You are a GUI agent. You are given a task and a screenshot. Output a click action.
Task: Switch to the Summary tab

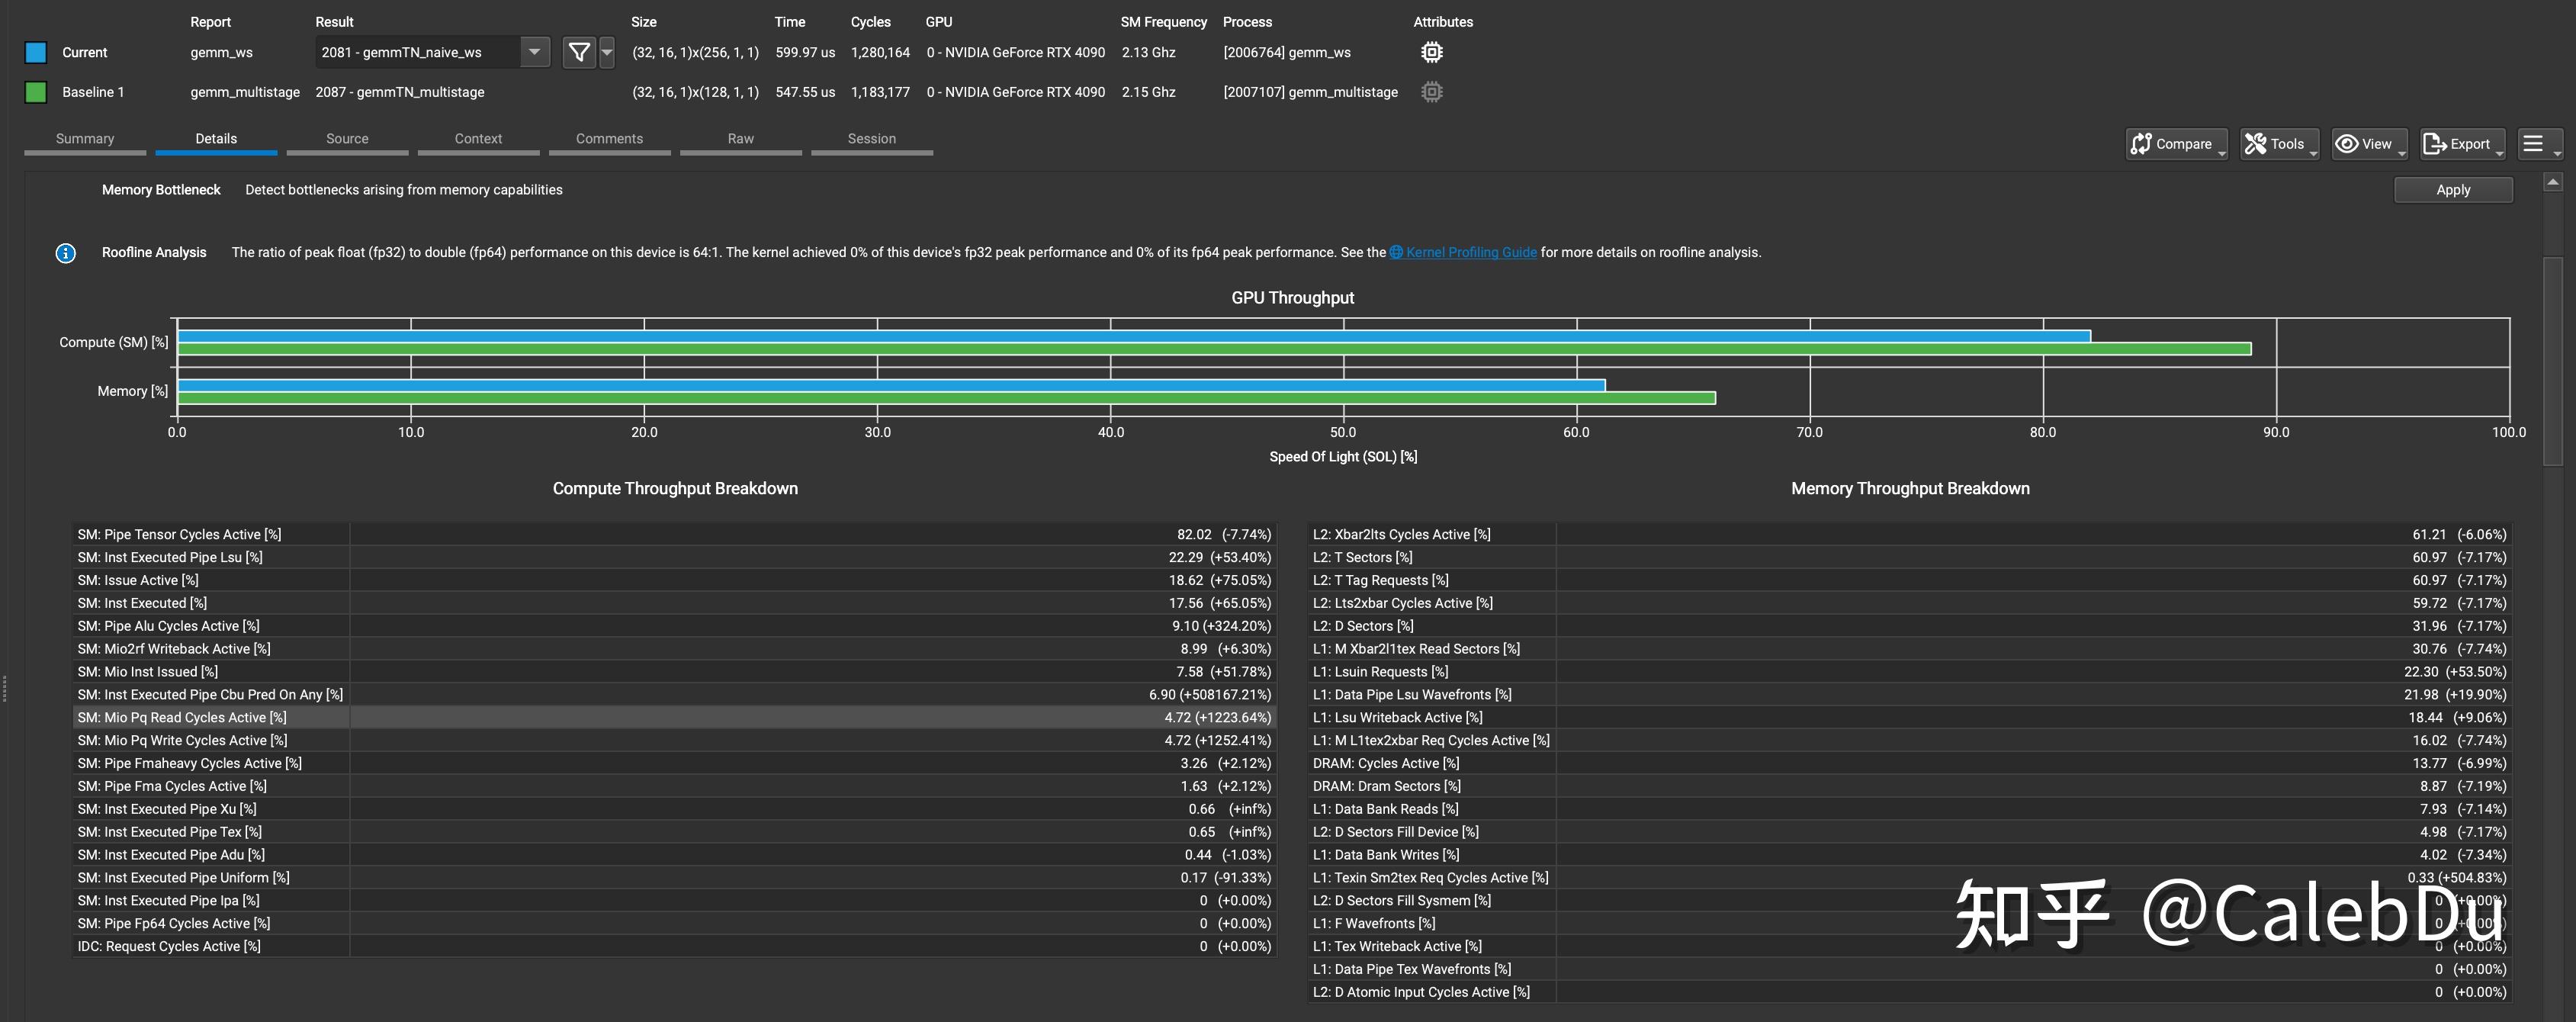point(85,139)
